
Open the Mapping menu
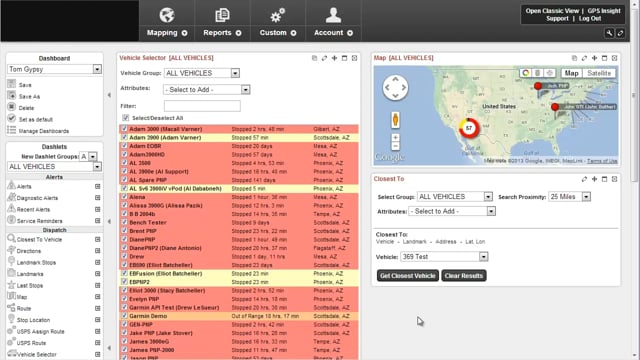point(167,21)
